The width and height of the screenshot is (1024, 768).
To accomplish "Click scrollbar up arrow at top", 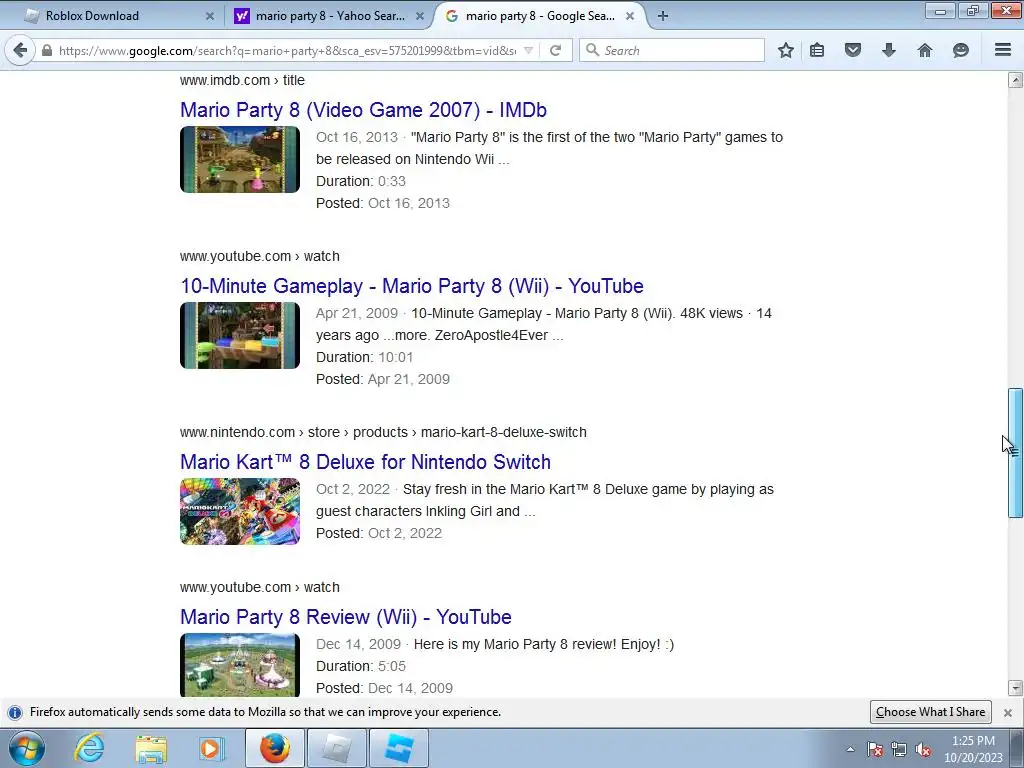I will tap(1015, 80).
